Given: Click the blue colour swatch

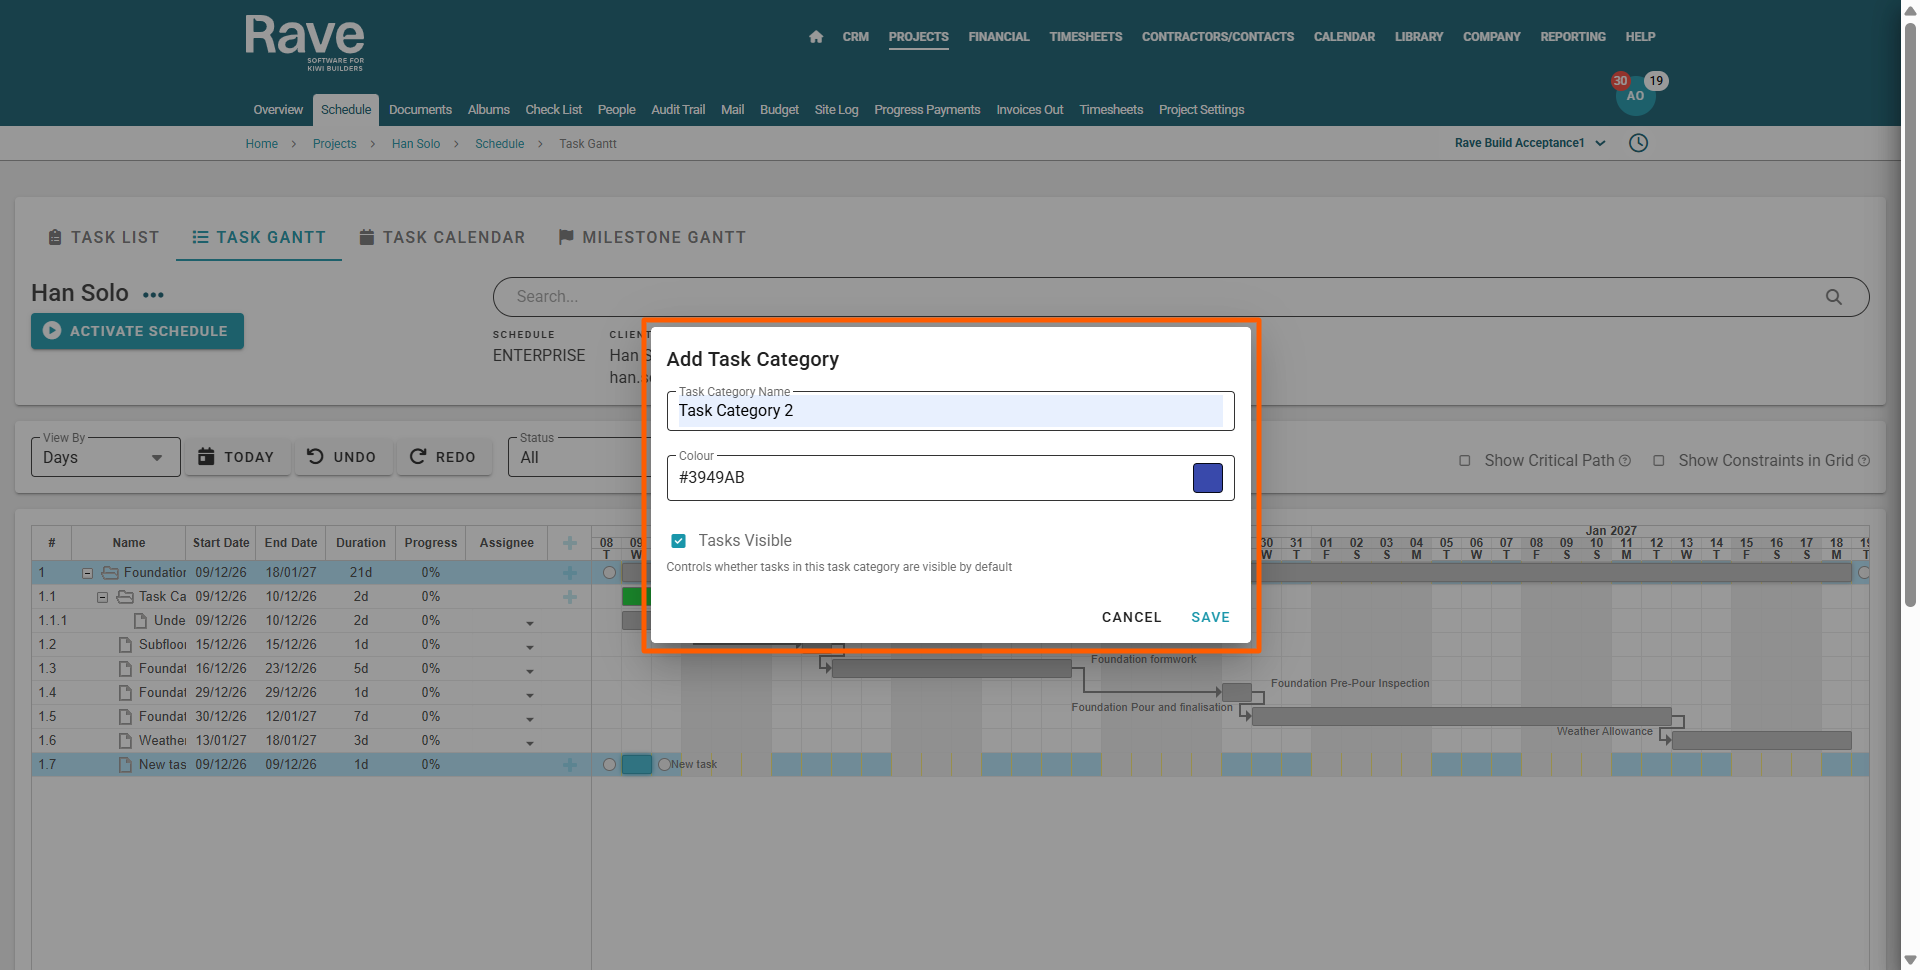Looking at the screenshot, I should coord(1207,478).
